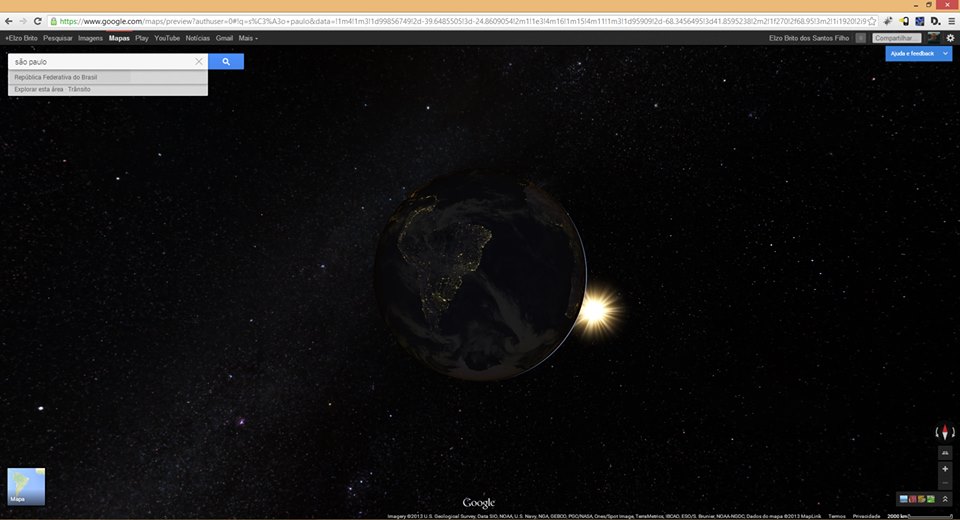Zoom out with the minus button
Screen dimensions: 960x520
tap(945, 482)
